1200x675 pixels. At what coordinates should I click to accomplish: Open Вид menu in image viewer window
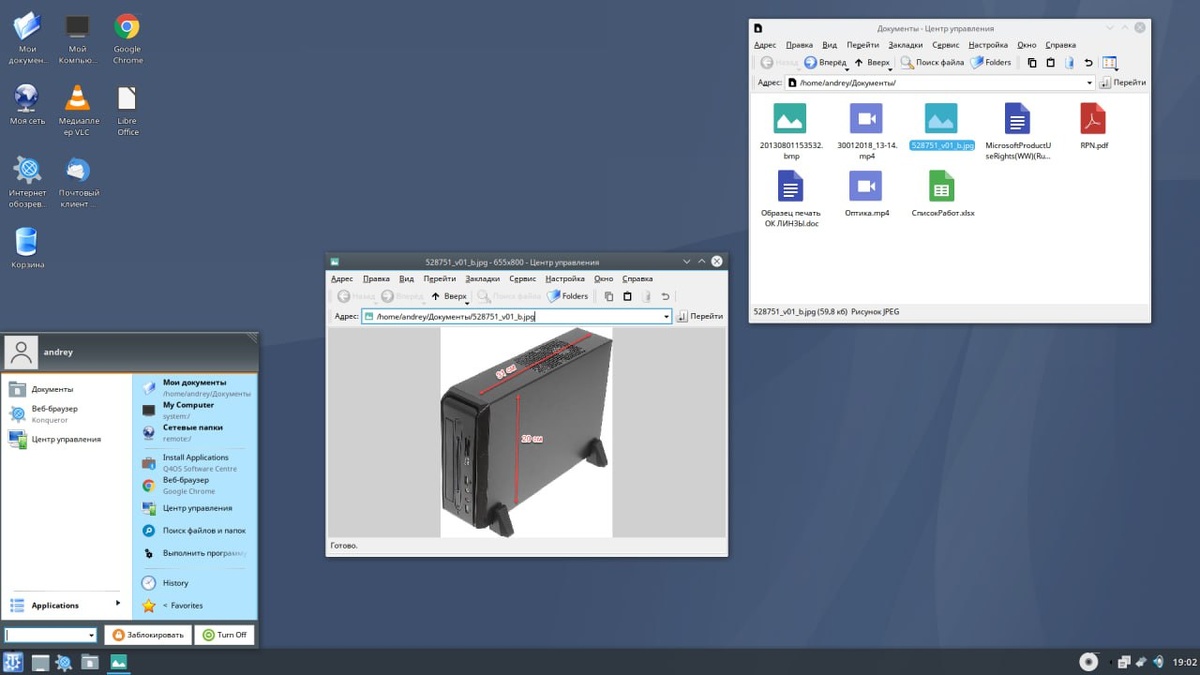(406, 279)
